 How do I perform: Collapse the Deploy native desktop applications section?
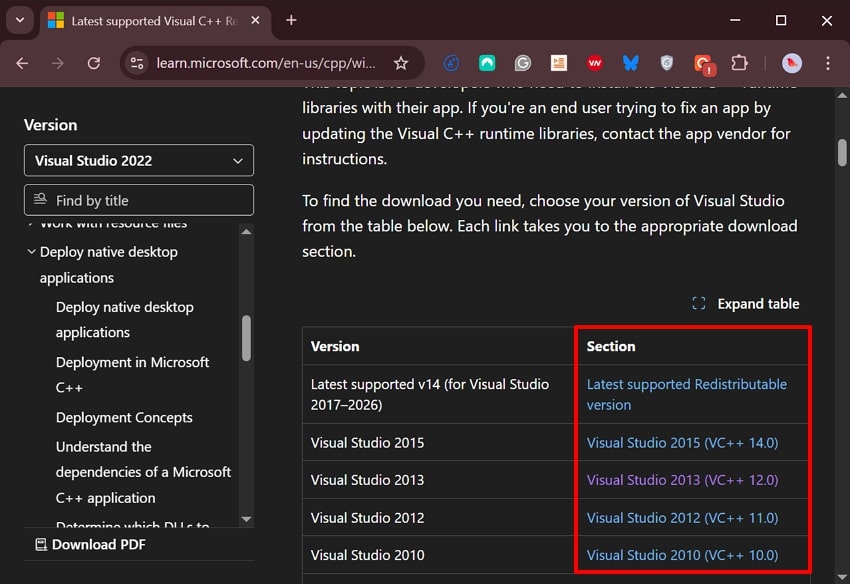click(x=32, y=251)
